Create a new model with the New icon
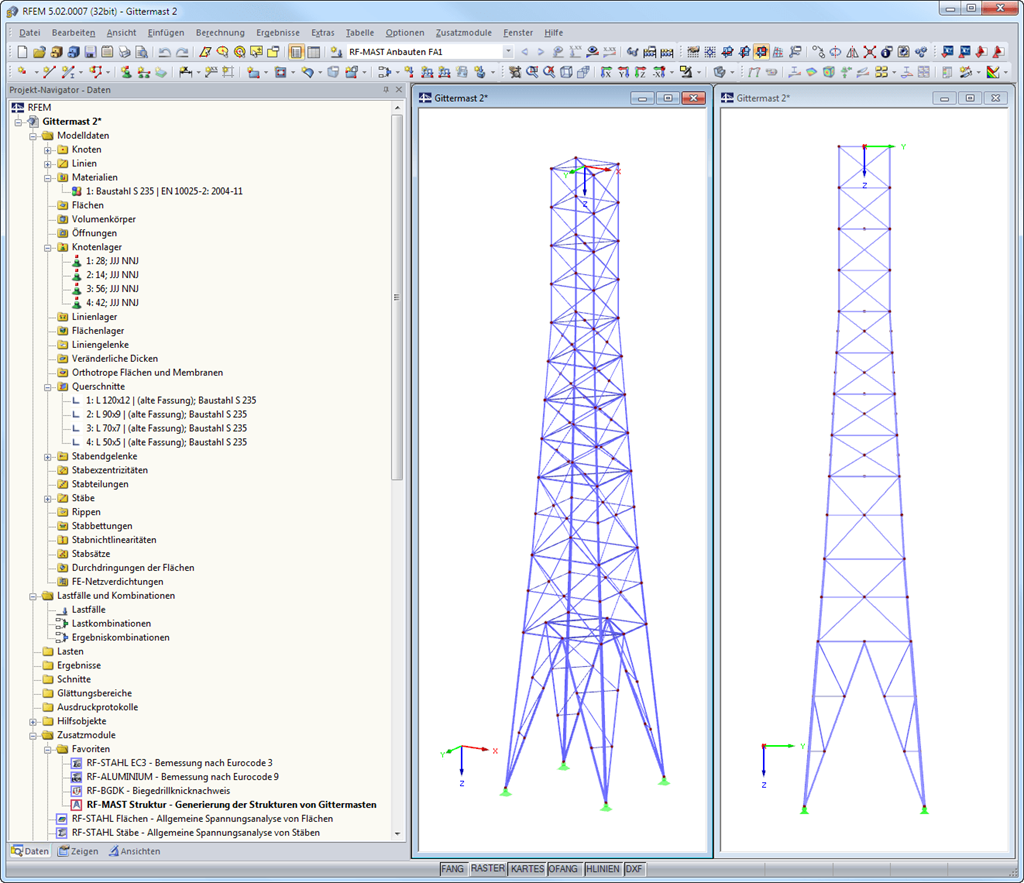1024x883 pixels. [x=23, y=51]
